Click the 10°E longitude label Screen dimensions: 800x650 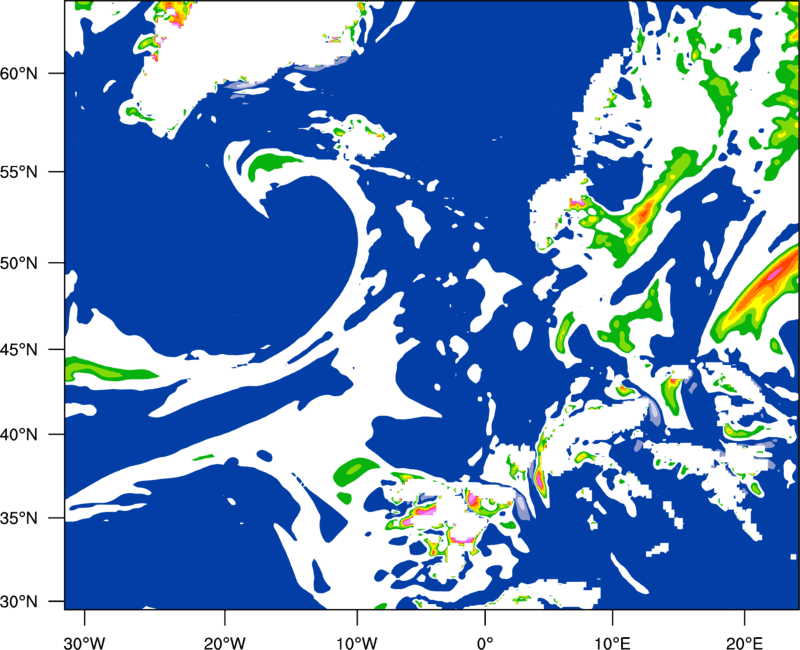coord(612,643)
